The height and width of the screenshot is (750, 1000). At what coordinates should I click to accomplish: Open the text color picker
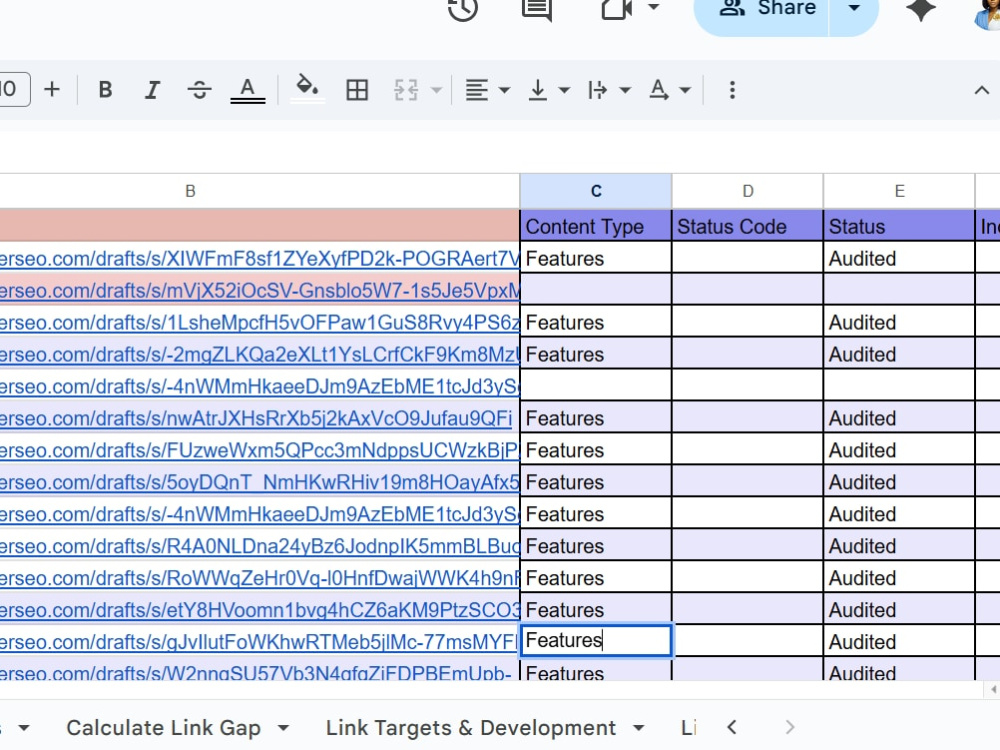[247, 90]
